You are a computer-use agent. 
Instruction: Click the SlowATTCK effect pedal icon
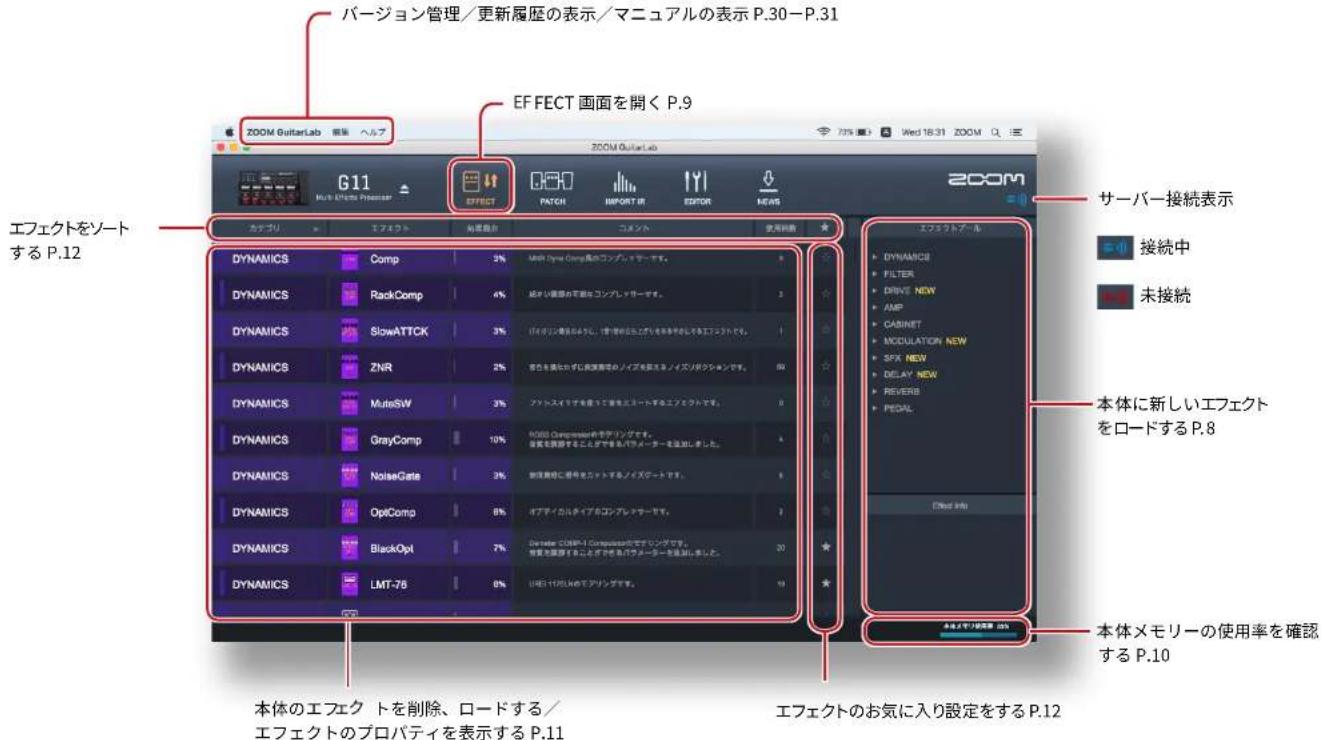tap(349, 331)
